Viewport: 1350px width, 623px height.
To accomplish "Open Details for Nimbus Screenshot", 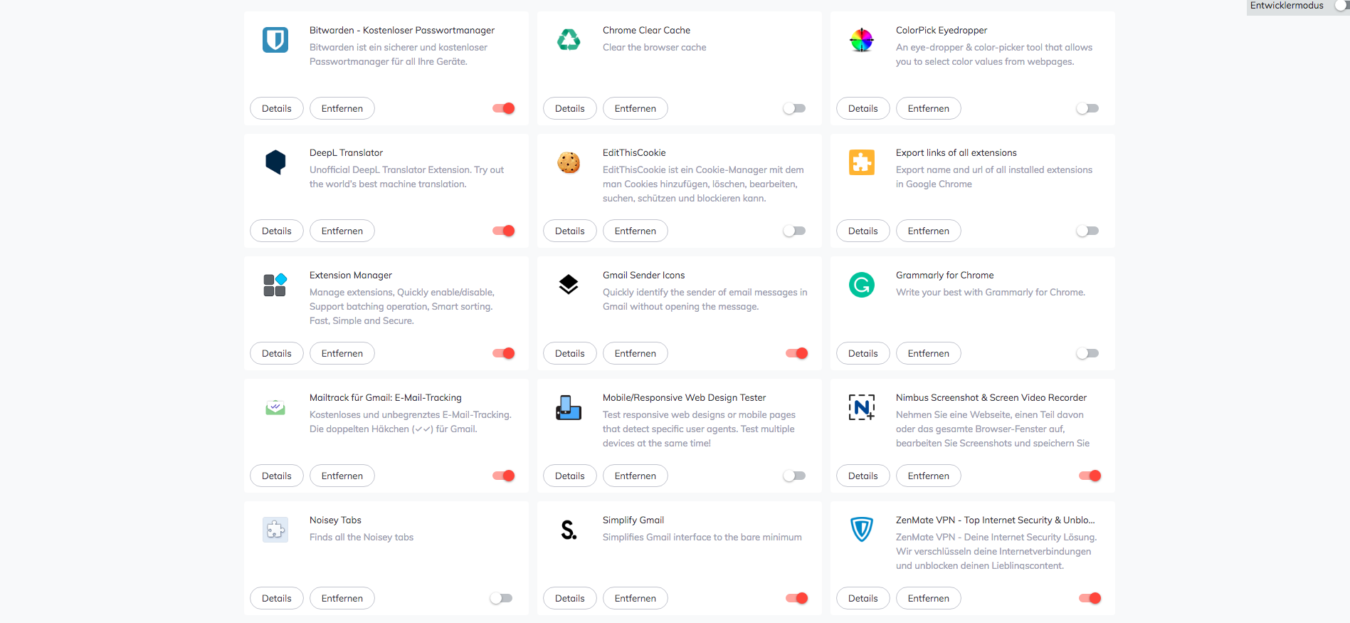I will 863,476.
